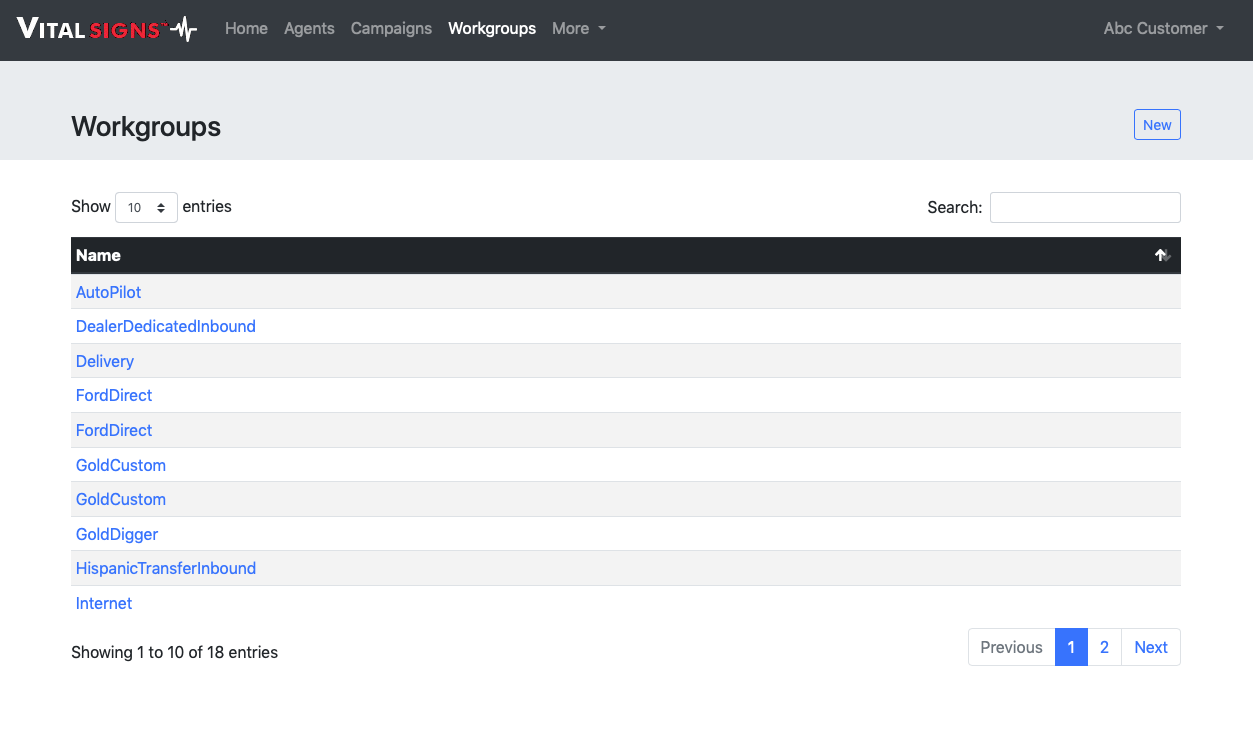Click the VitalSigns logo
1253x746 pixels.
(107, 29)
